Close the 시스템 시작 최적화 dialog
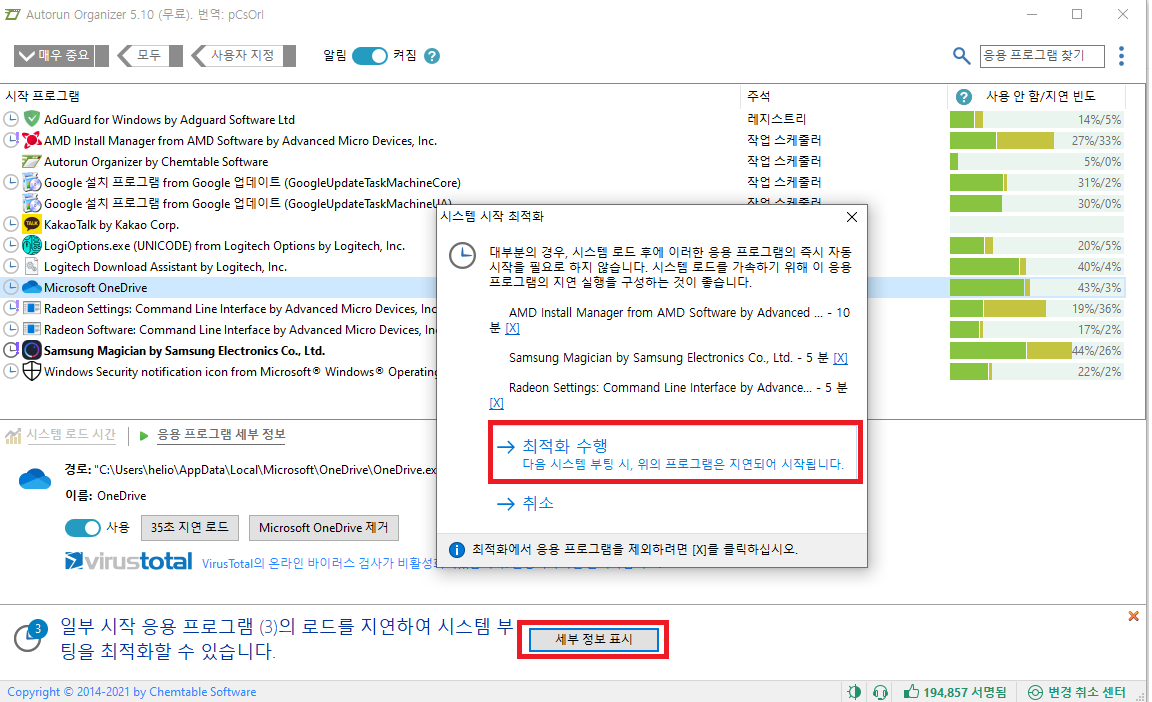Viewport: 1152px width, 702px height. pos(852,217)
